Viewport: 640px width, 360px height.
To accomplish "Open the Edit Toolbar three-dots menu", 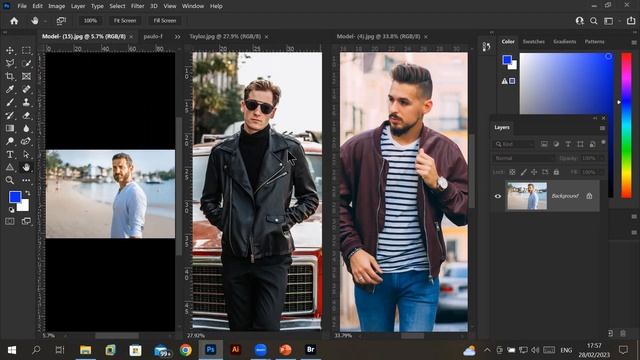I will 26,180.
